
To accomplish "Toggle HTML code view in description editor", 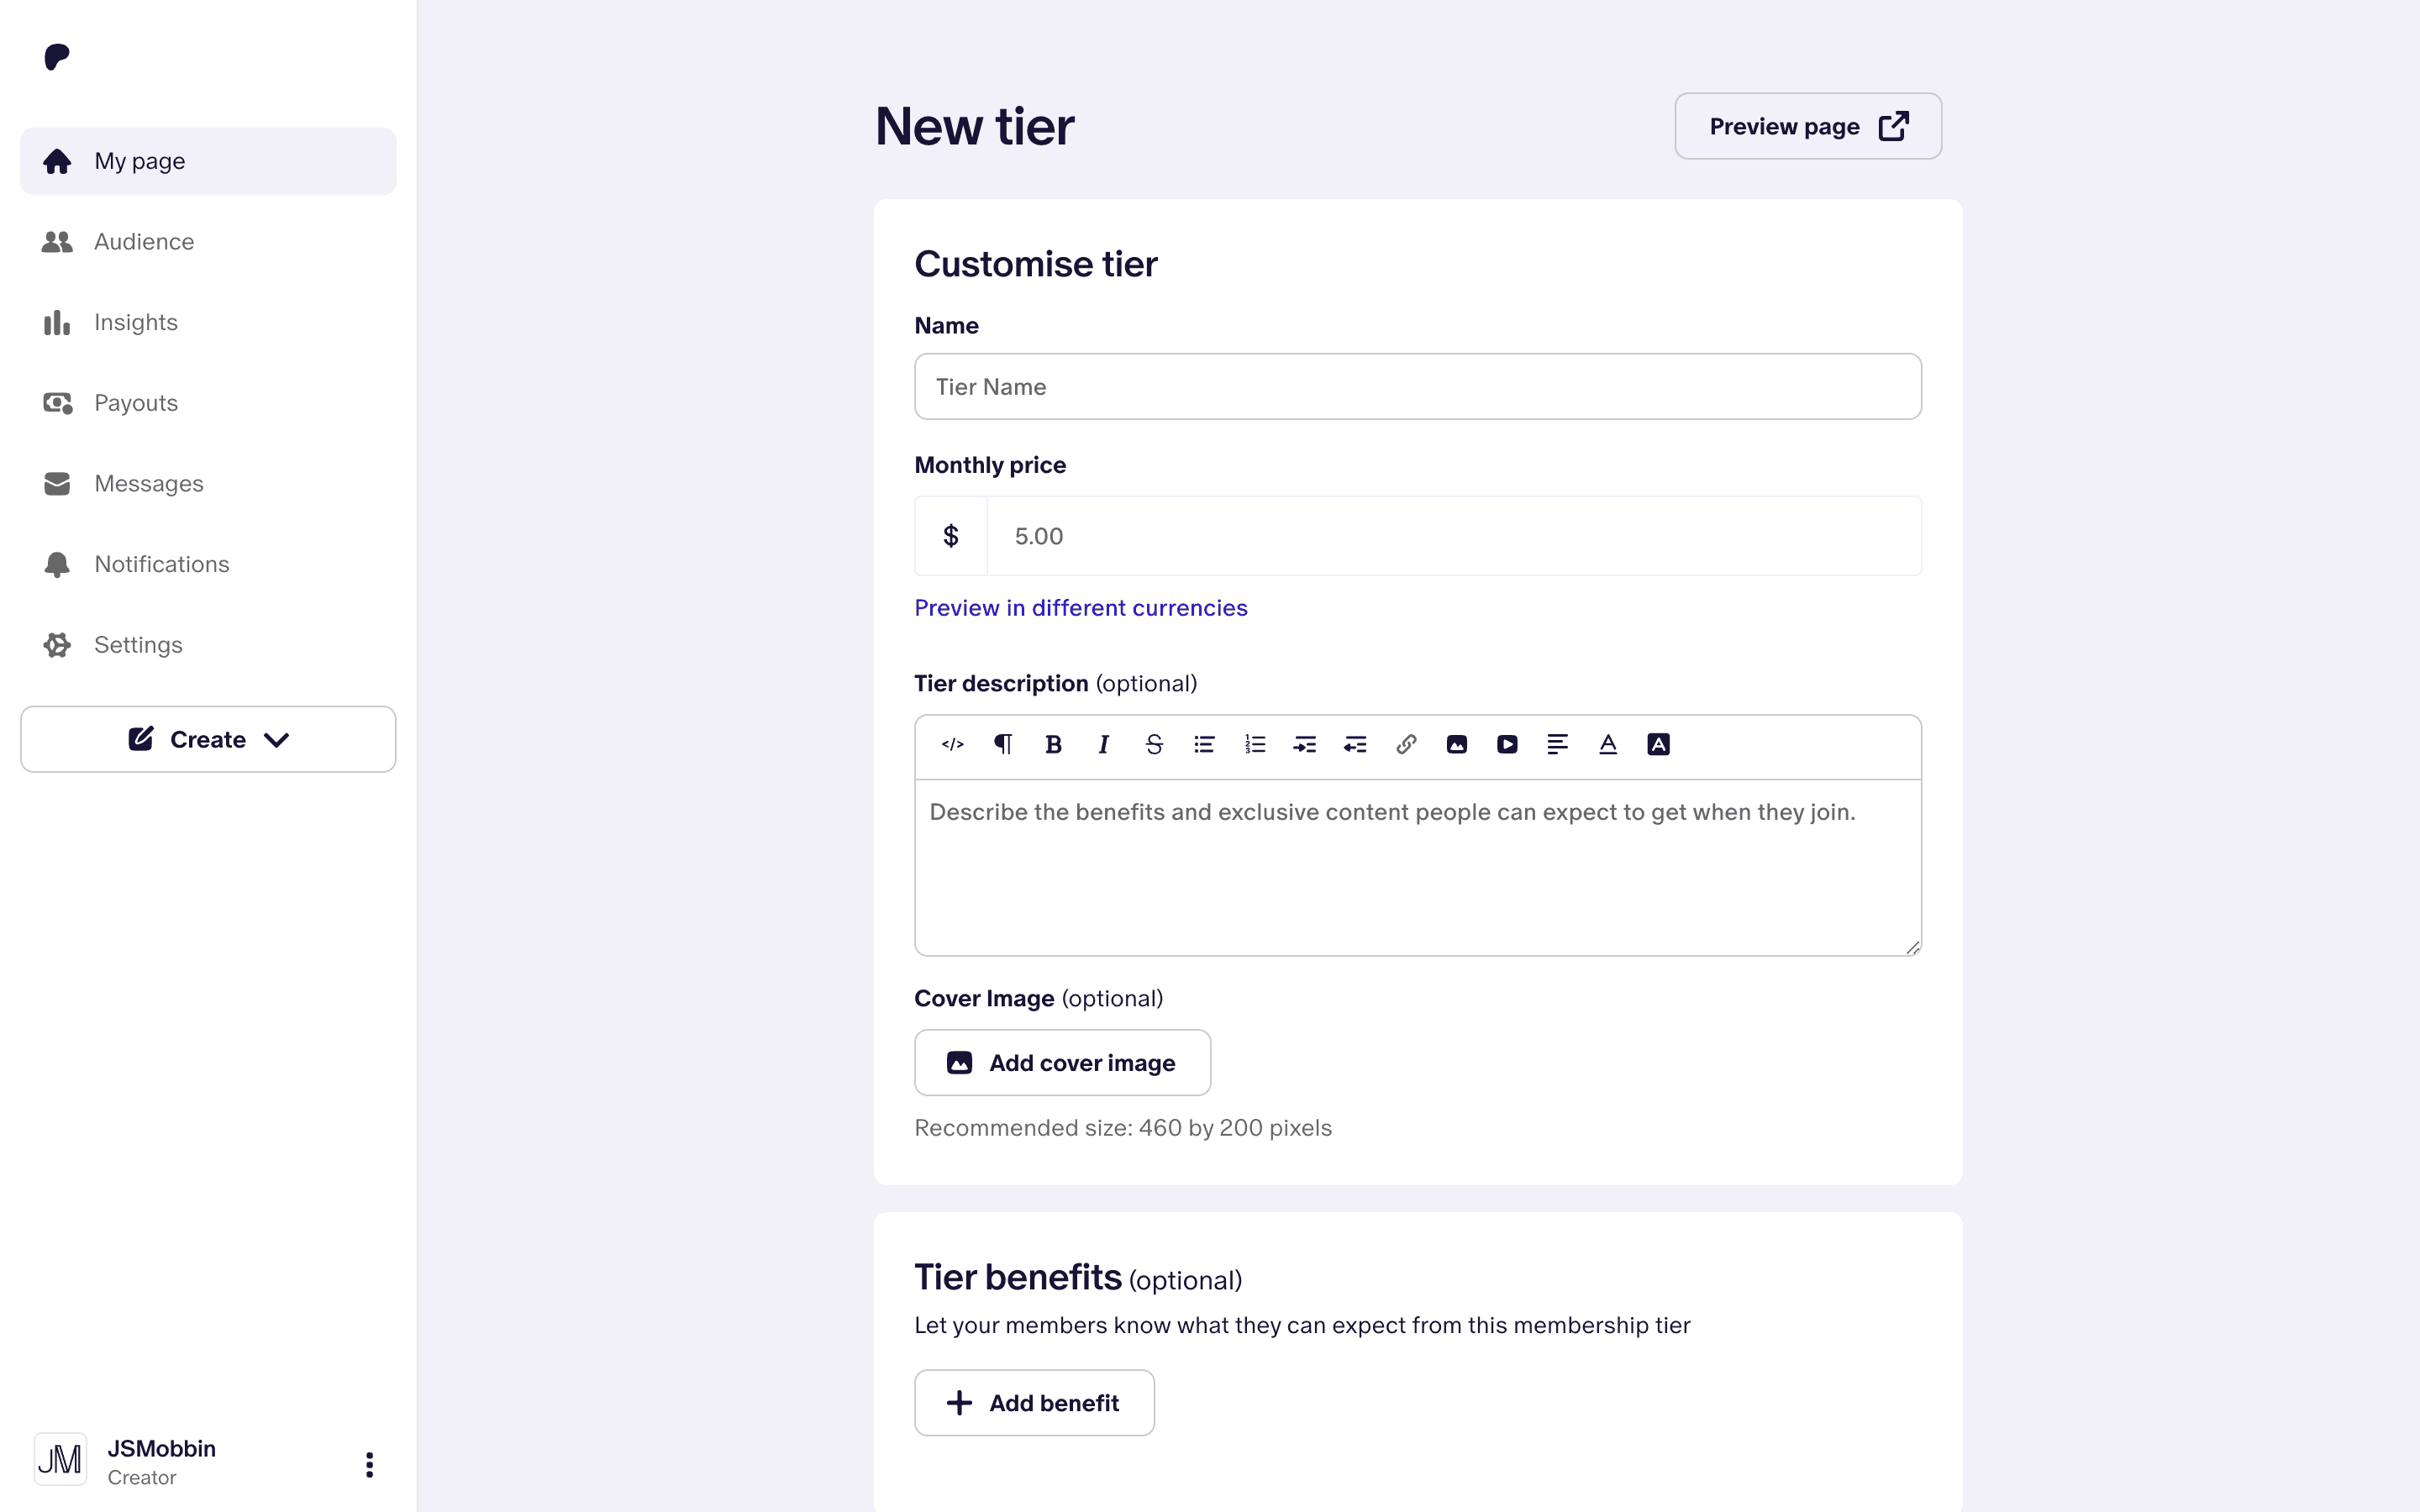I will coord(952,744).
